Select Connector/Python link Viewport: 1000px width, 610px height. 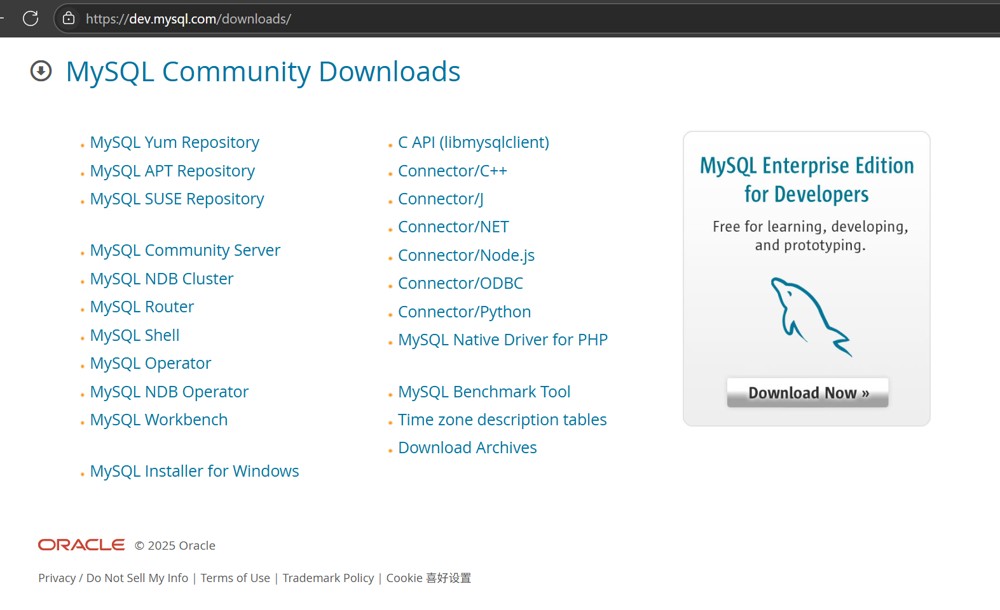(x=464, y=312)
